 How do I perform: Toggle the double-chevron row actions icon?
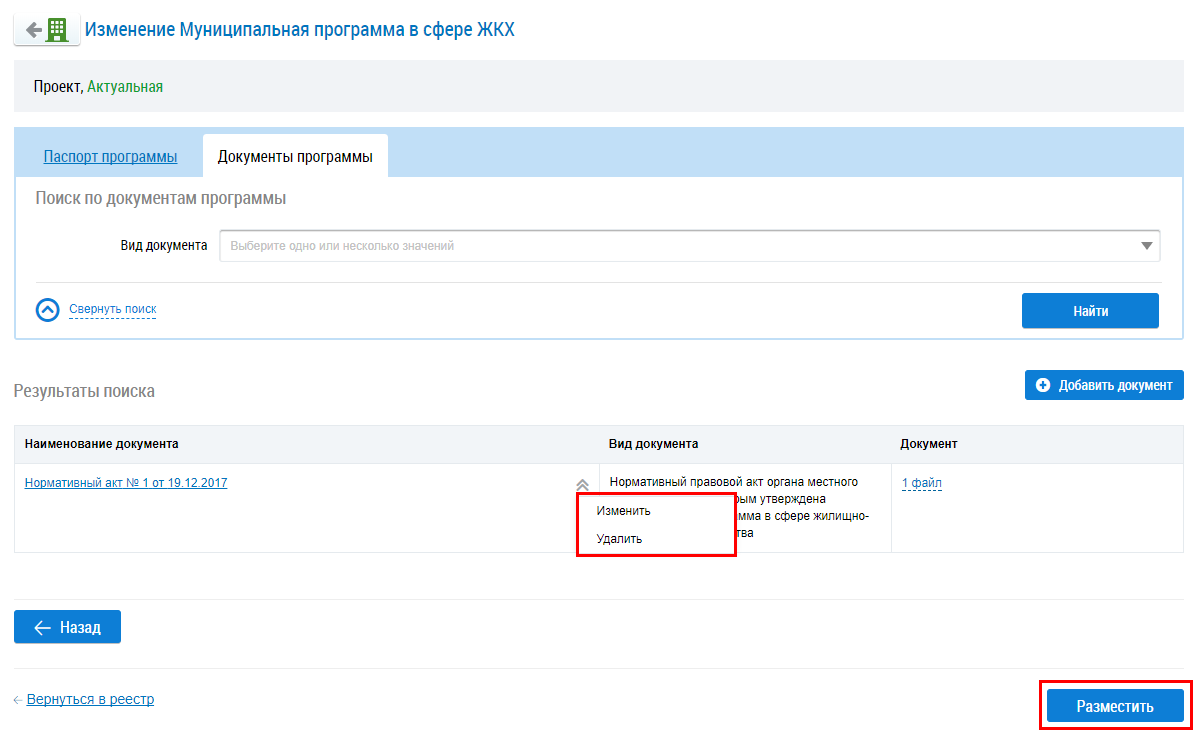pyautogui.click(x=582, y=484)
